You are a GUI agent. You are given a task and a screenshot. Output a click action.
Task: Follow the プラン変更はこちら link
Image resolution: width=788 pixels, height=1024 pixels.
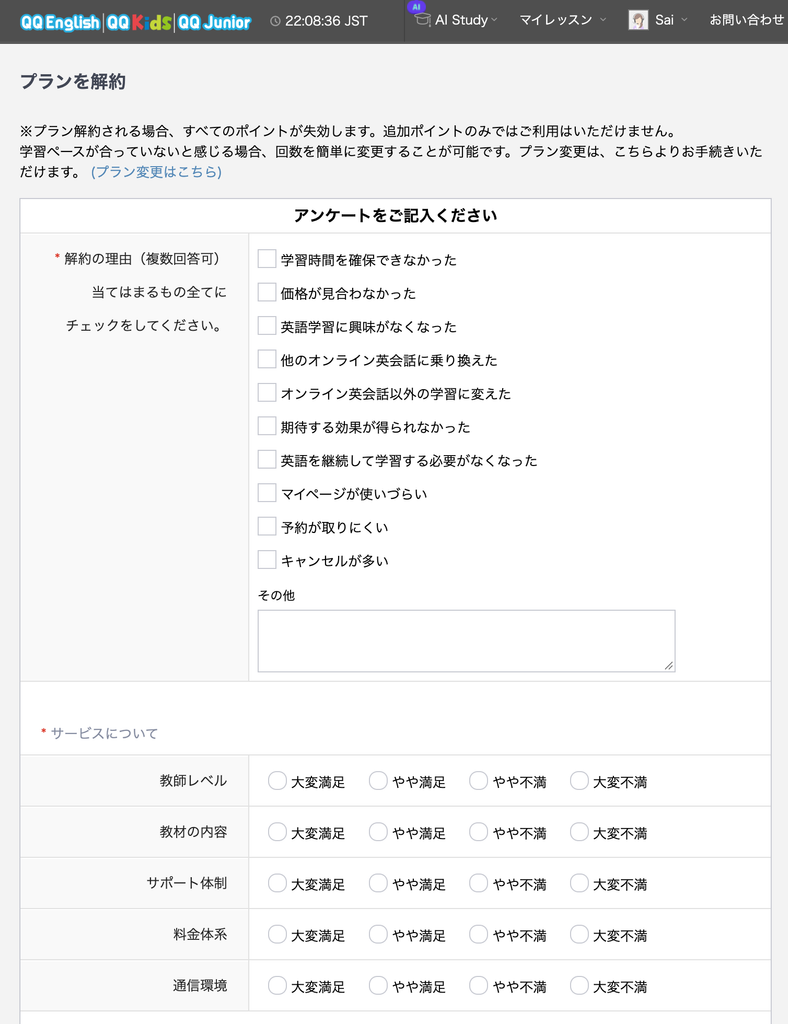[x=156, y=172]
